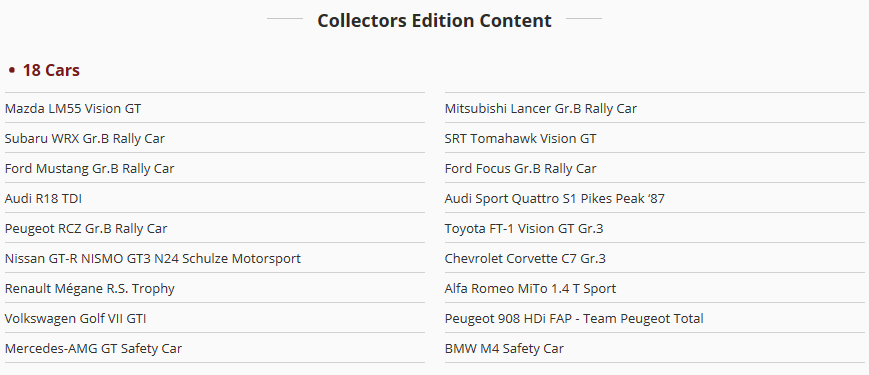Select Subaru WRX Gr.B Rally Car
This screenshot has width=869, height=375.
(x=214, y=138)
